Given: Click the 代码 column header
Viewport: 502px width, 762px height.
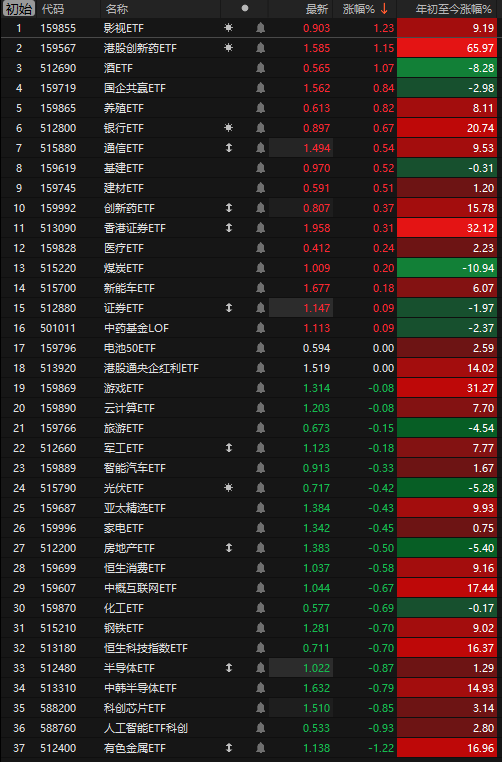Looking at the screenshot, I should pos(53,9).
